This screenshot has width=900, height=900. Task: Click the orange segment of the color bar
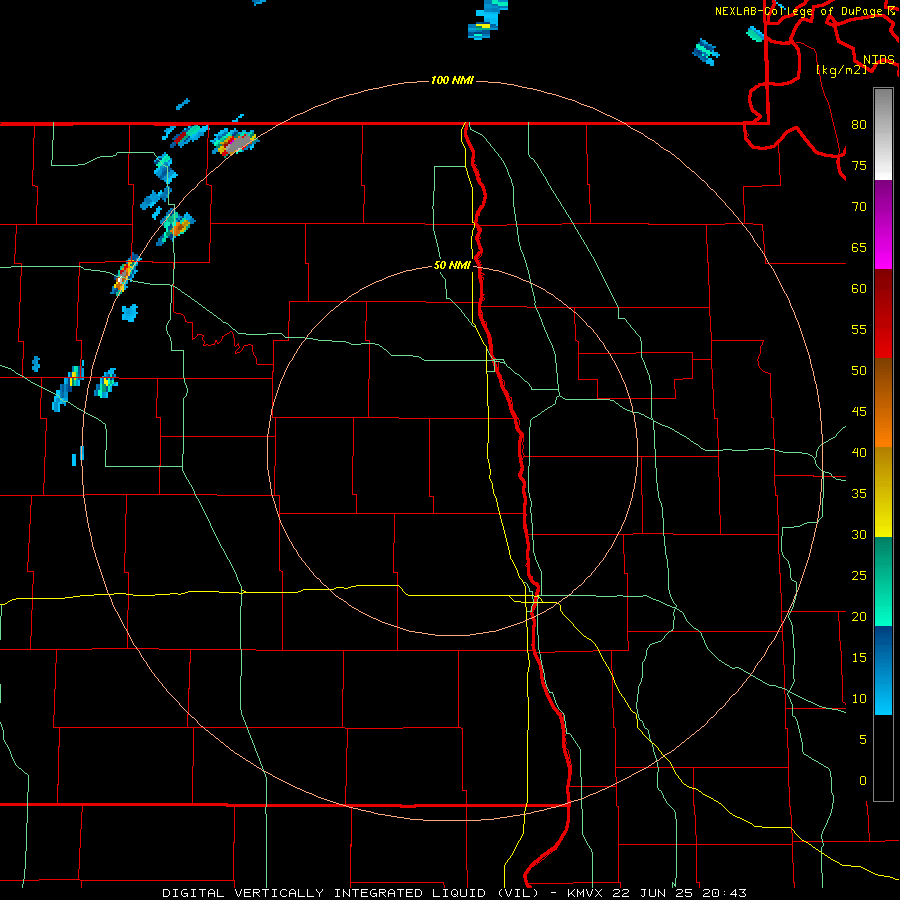click(883, 402)
